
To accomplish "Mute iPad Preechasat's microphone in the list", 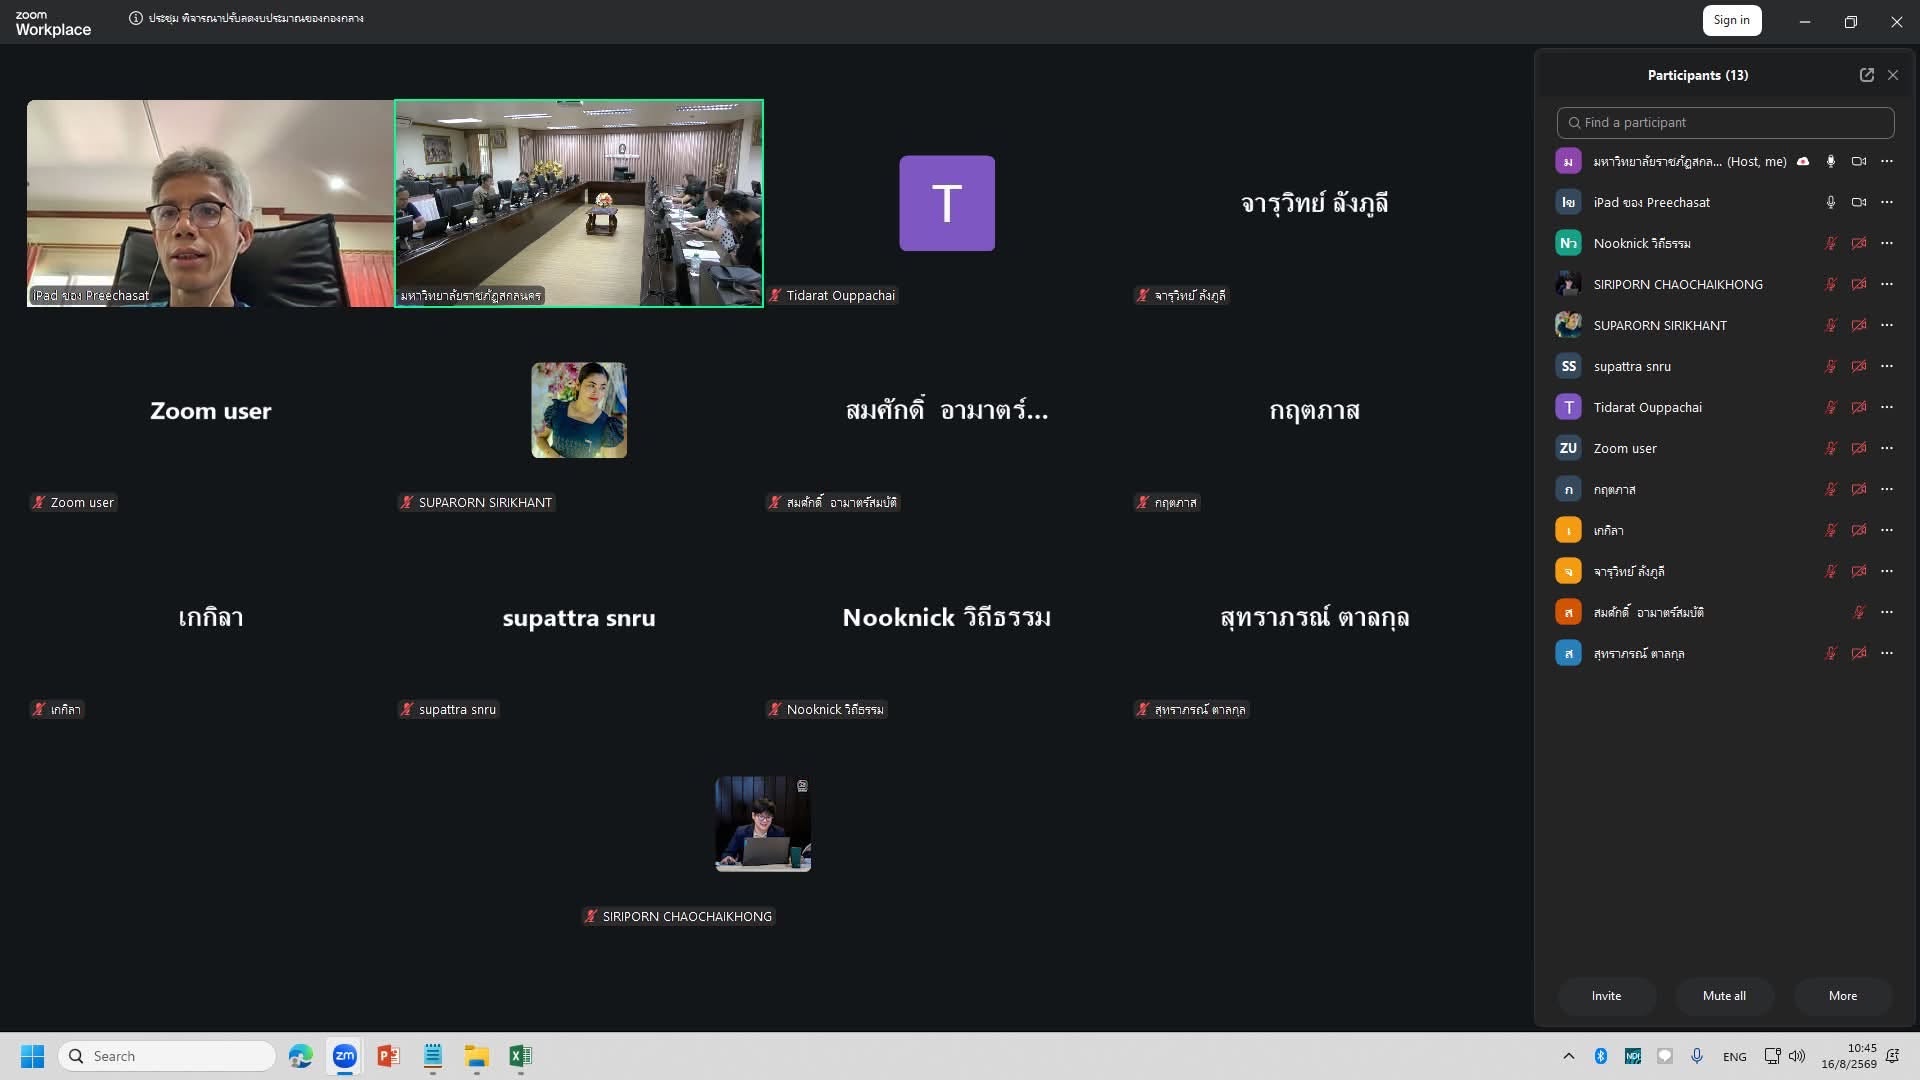I will [x=1831, y=202].
